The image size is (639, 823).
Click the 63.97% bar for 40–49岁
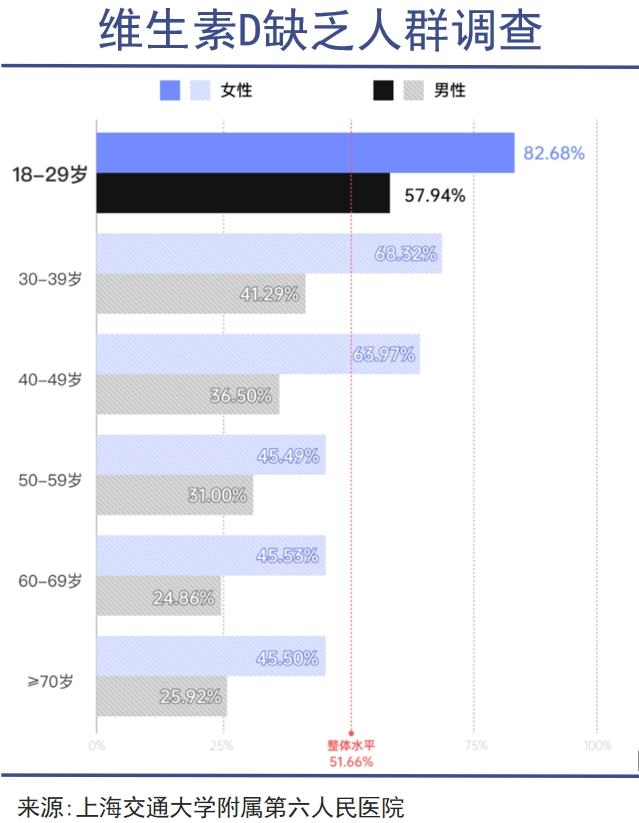258,355
